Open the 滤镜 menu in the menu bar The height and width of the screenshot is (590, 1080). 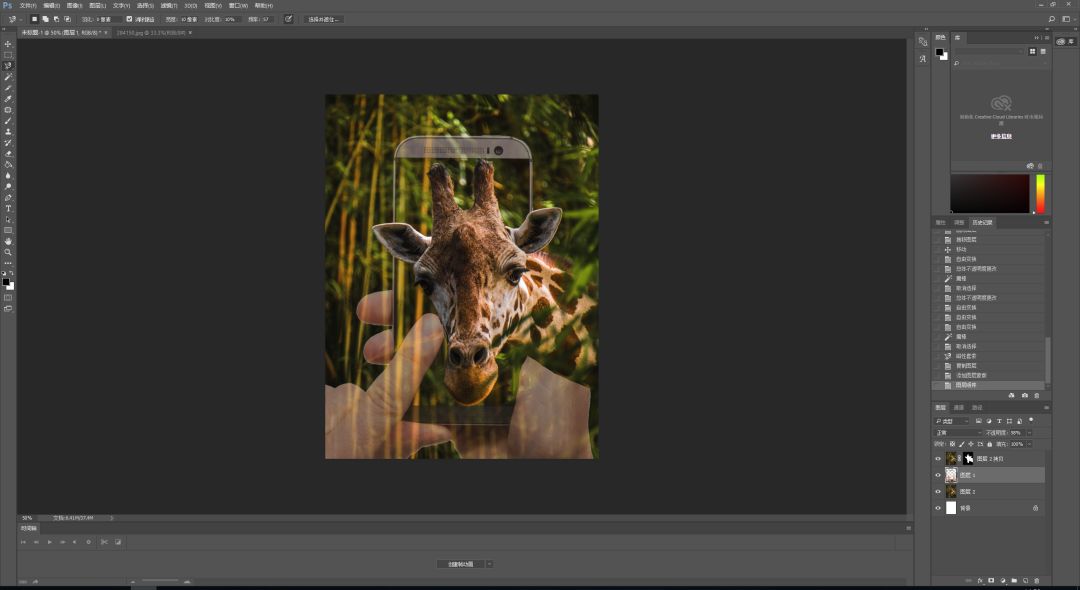167,5
